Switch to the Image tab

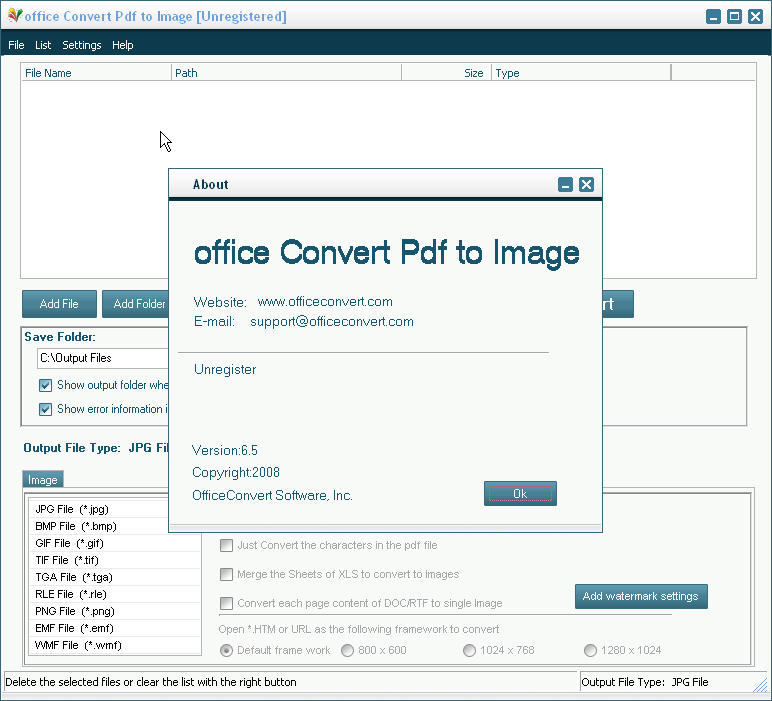point(43,479)
